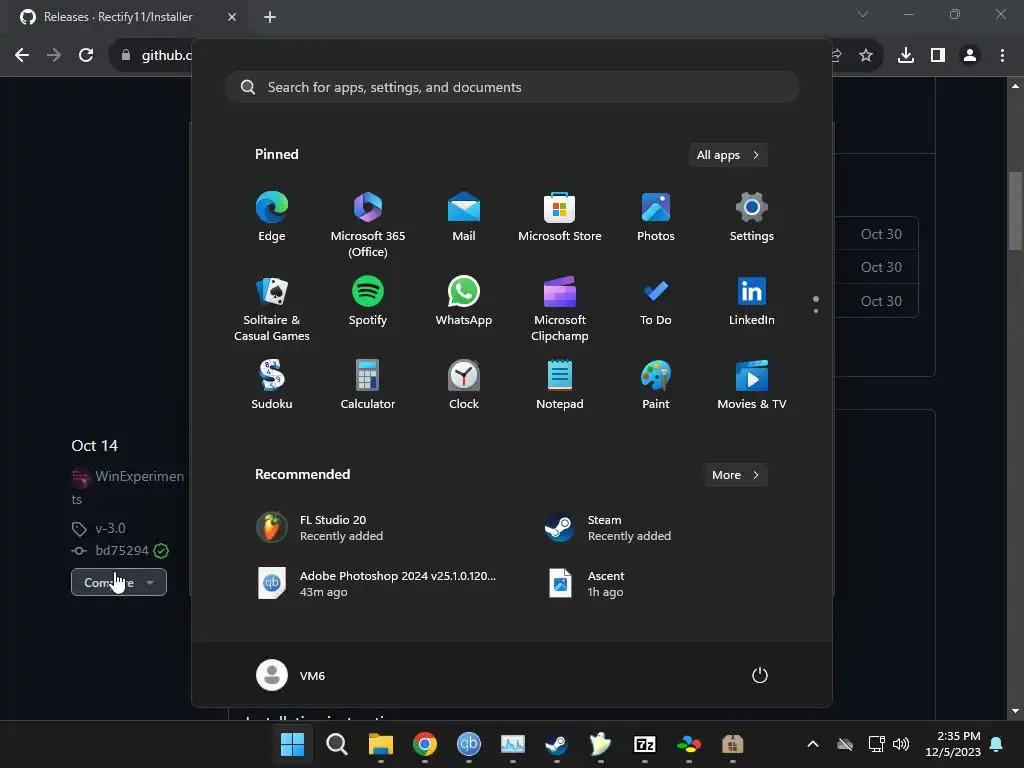Open Chrome profile menu
The width and height of the screenshot is (1024, 768).
point(970,55)
